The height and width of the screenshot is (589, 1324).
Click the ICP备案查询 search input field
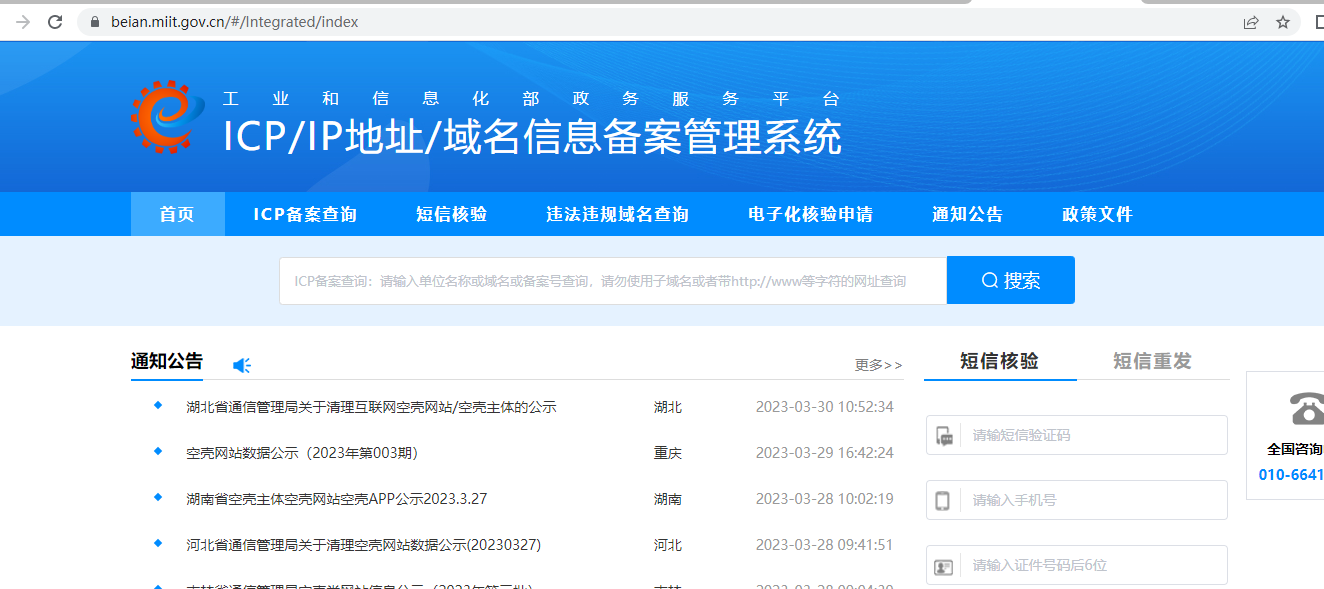click(613, 281)
